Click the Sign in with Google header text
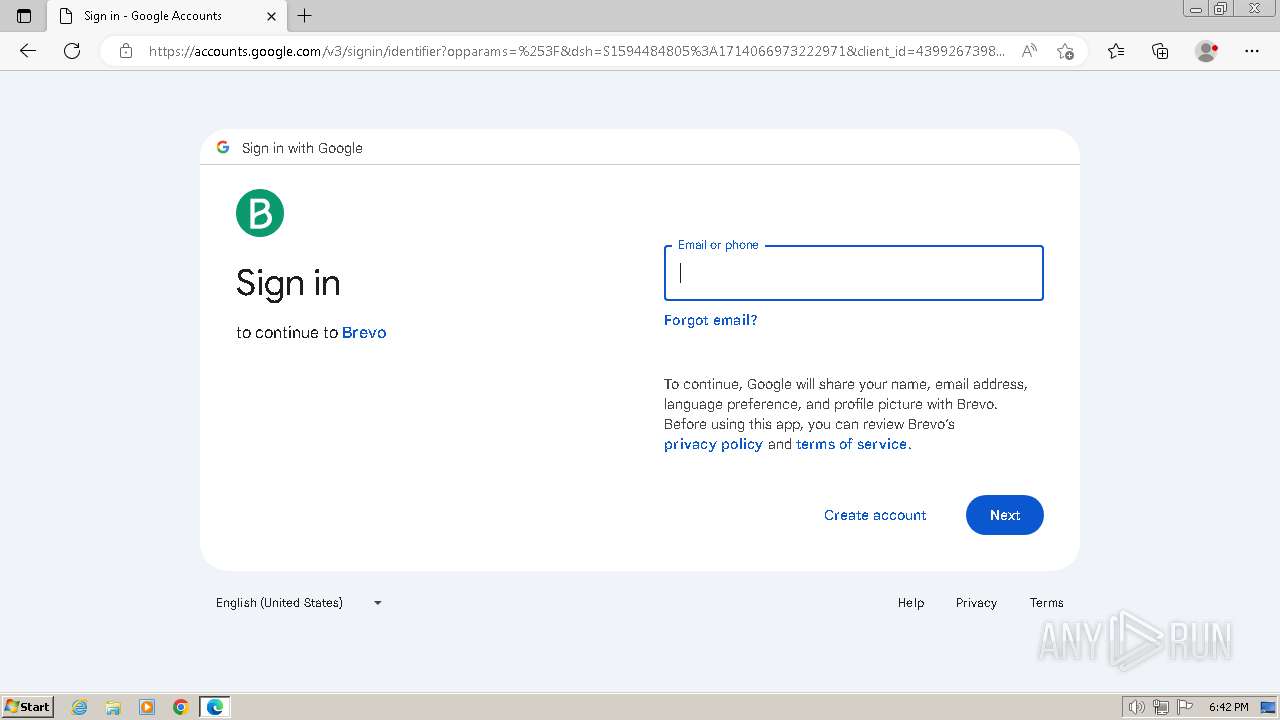Image resolution: width=1280 pixels, height=720 pixels. point(302,148)
